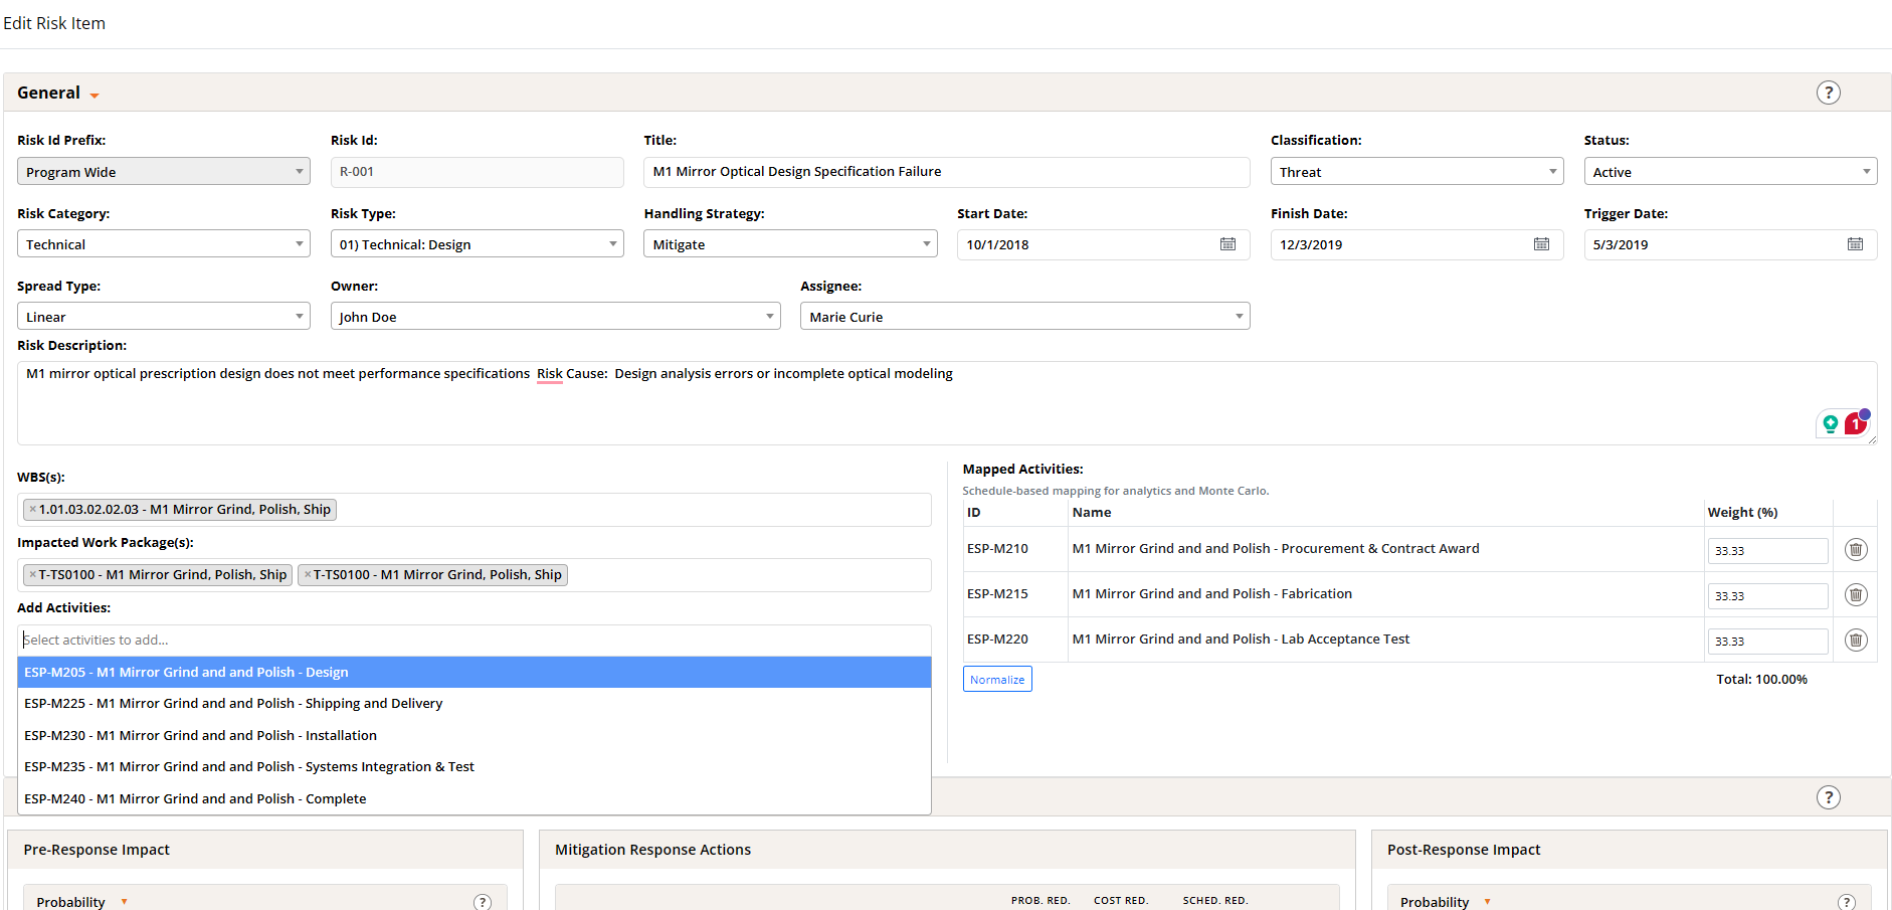Open Finish Date calendar picker
Image resolution: width=1892 pixels, height=910 pixels.
tap(1541, 244)
